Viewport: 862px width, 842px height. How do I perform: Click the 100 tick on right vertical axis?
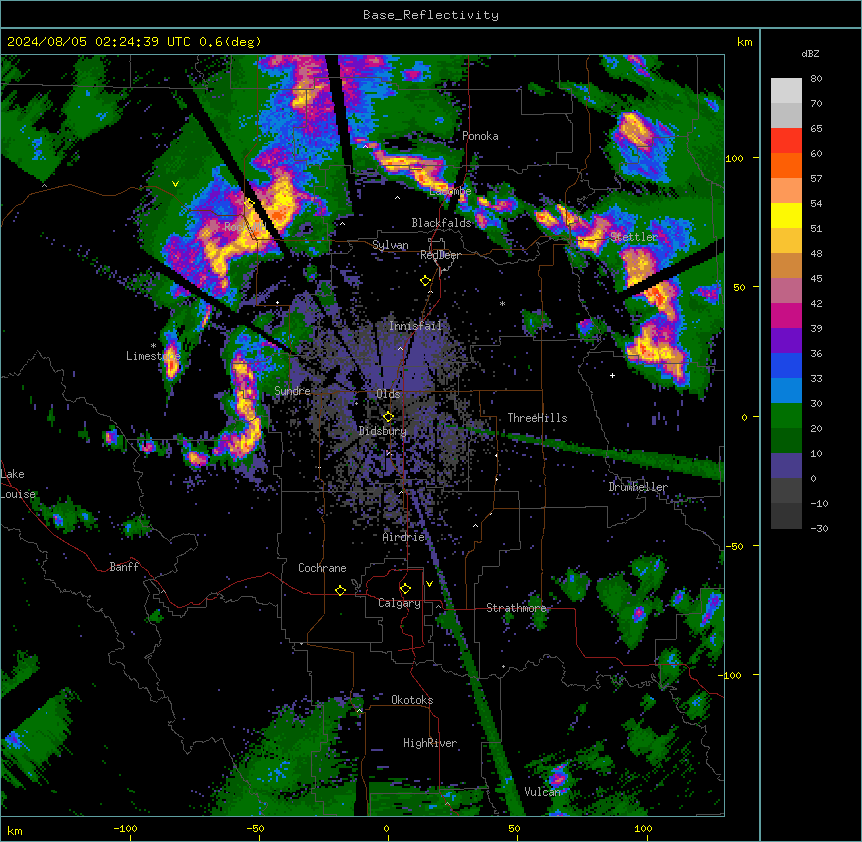[734, 158]
